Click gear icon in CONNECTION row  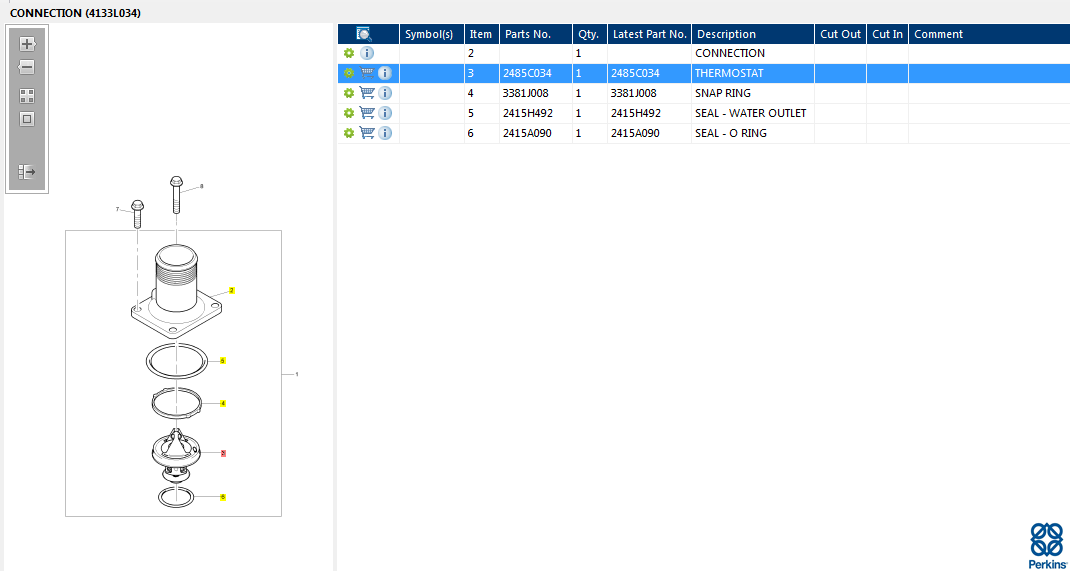(x=349, y=53)
